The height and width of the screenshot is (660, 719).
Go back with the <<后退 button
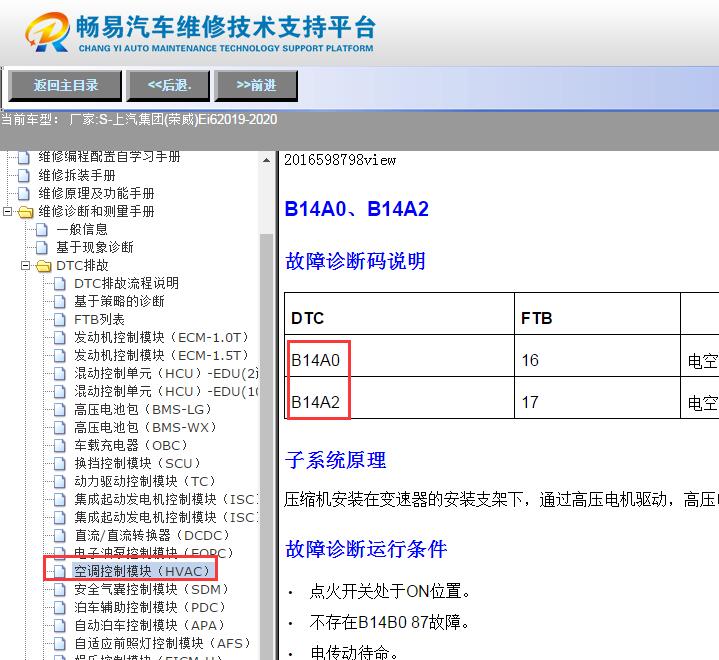168,86
